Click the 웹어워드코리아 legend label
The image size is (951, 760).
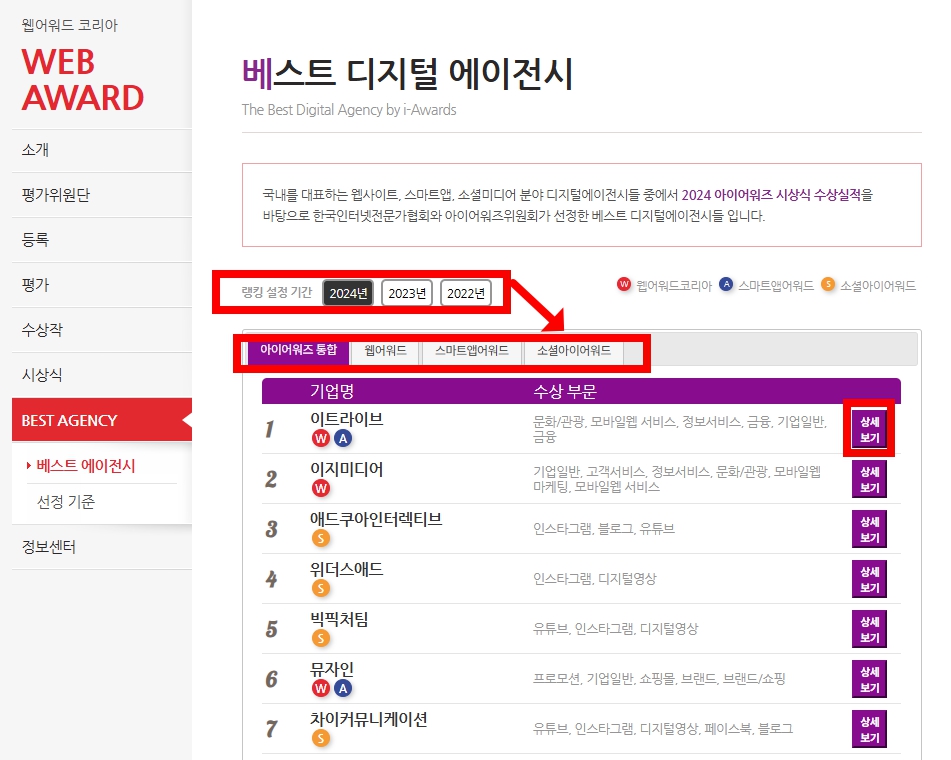(x=674, y=286)
